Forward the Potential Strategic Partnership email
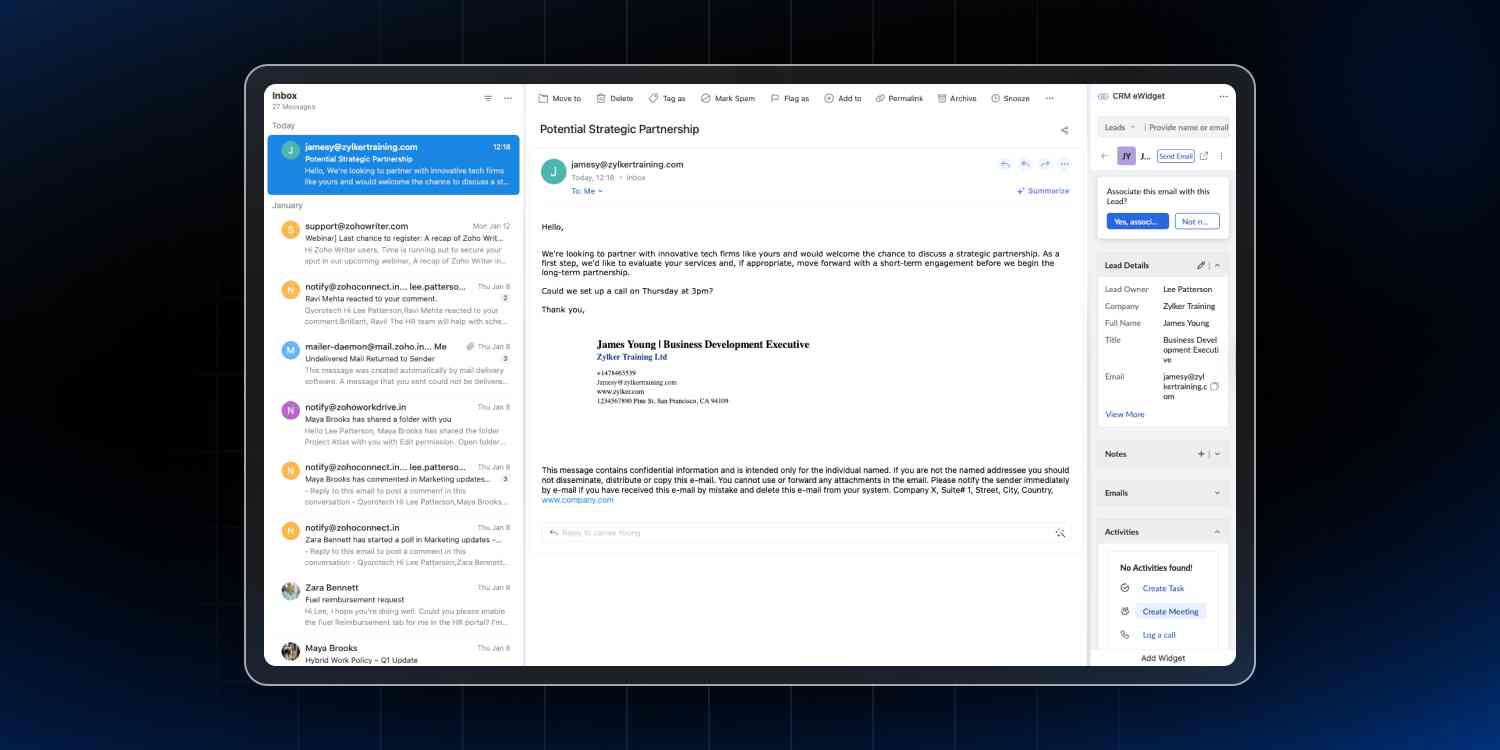Image resolution: width=1500 pixels, height=750 pixels. [x=1043, y=164]
